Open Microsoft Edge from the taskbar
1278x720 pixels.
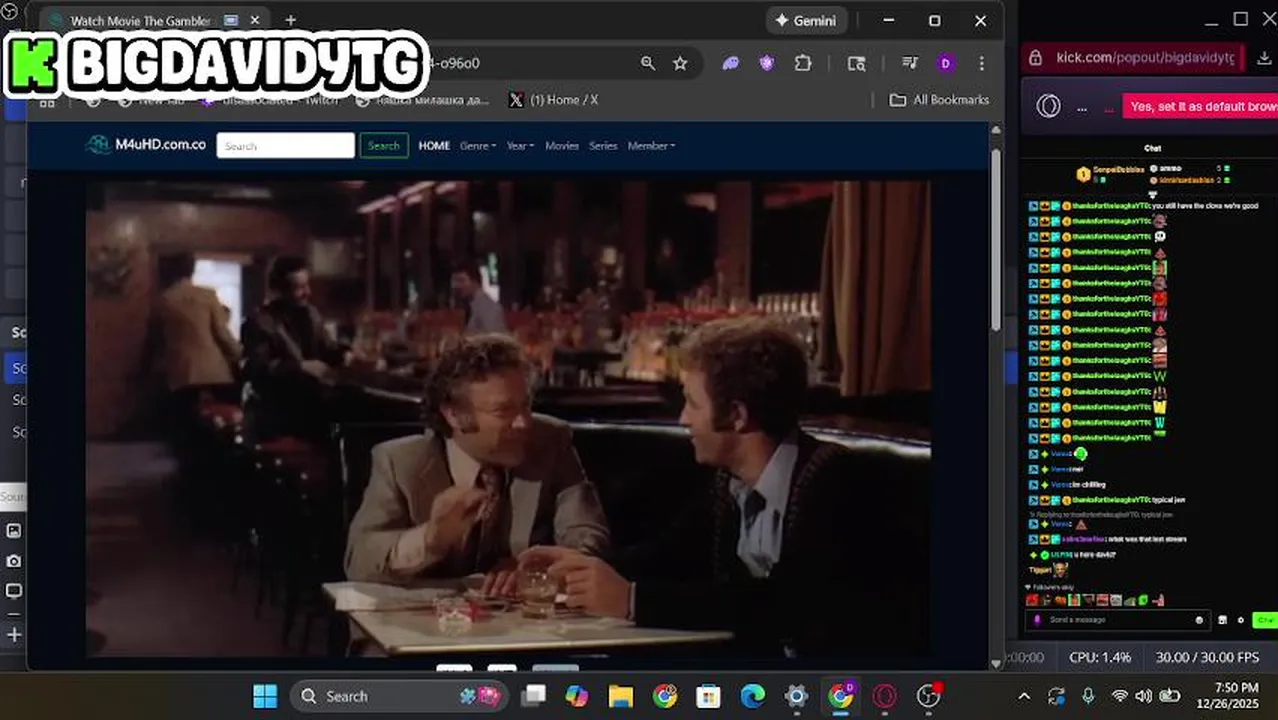(x=753, y=696)
